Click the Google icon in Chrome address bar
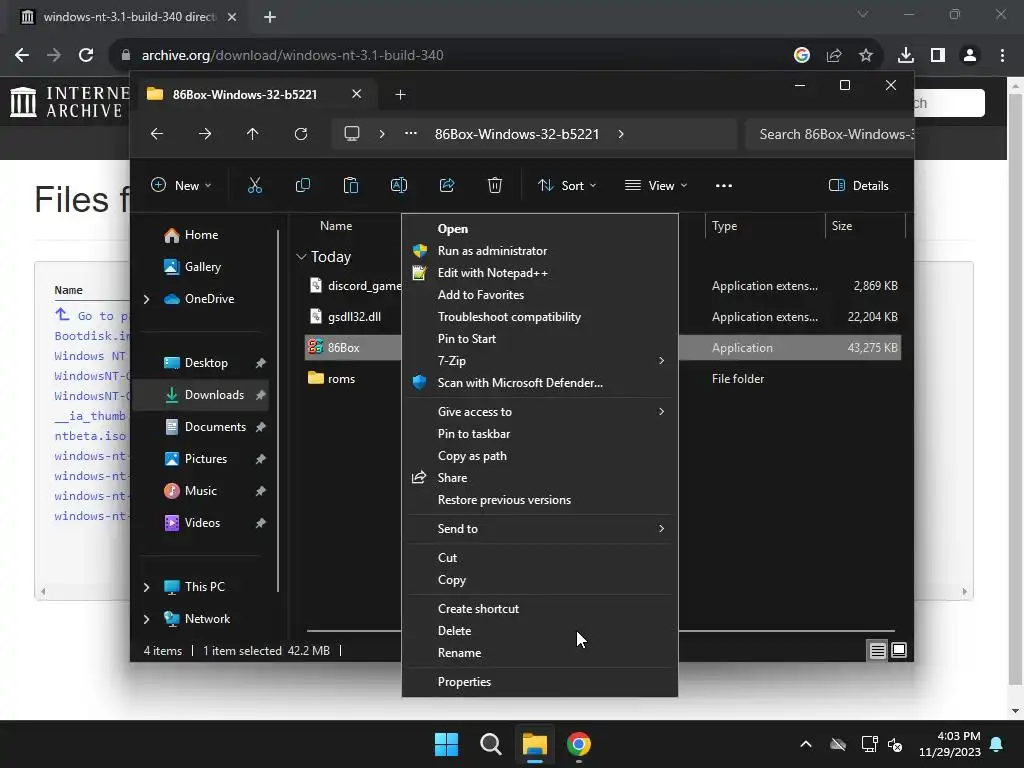This screenshot has width=1024, height=768. 802,56
